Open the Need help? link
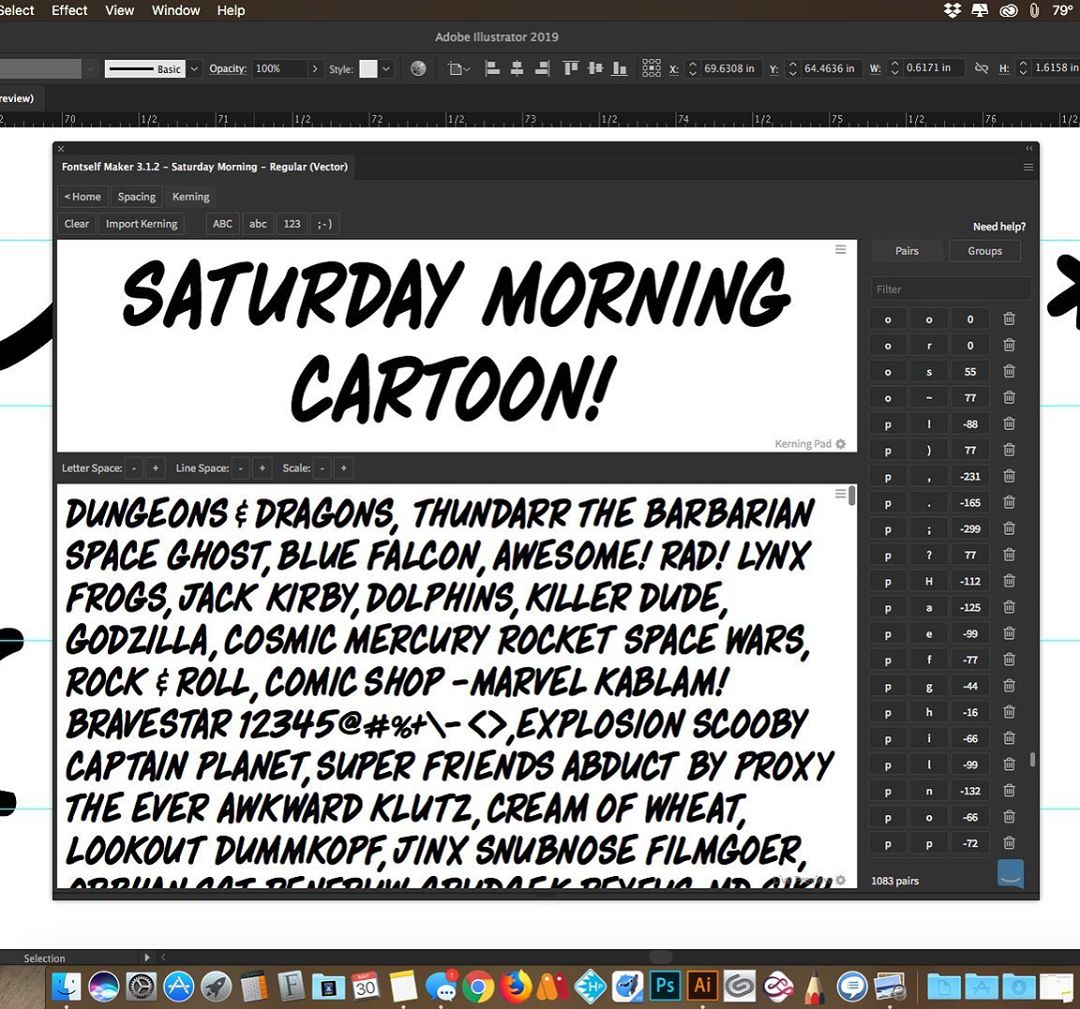 (999, 227)
